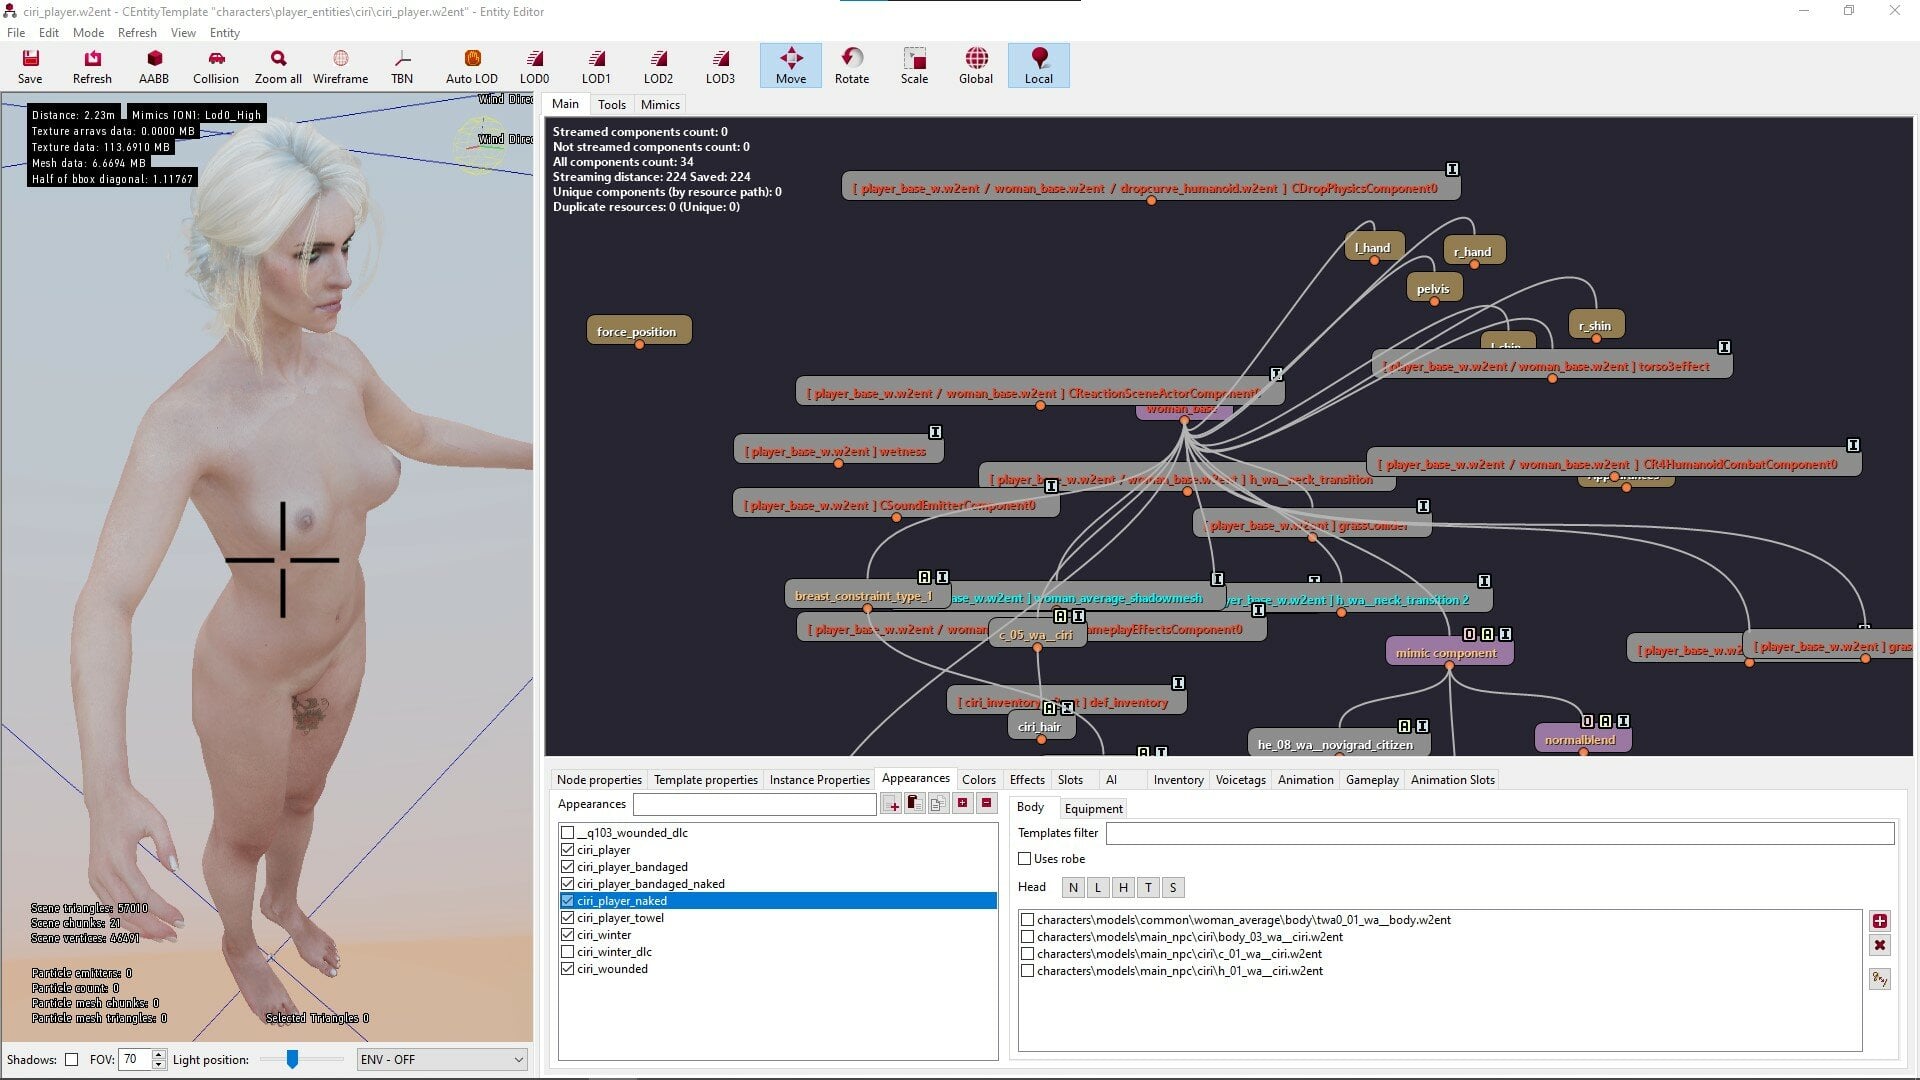This screenshot has height=1080, width=1920.
Task: Open the ENV - OFF dropdown
Action: pos(442,1059)
